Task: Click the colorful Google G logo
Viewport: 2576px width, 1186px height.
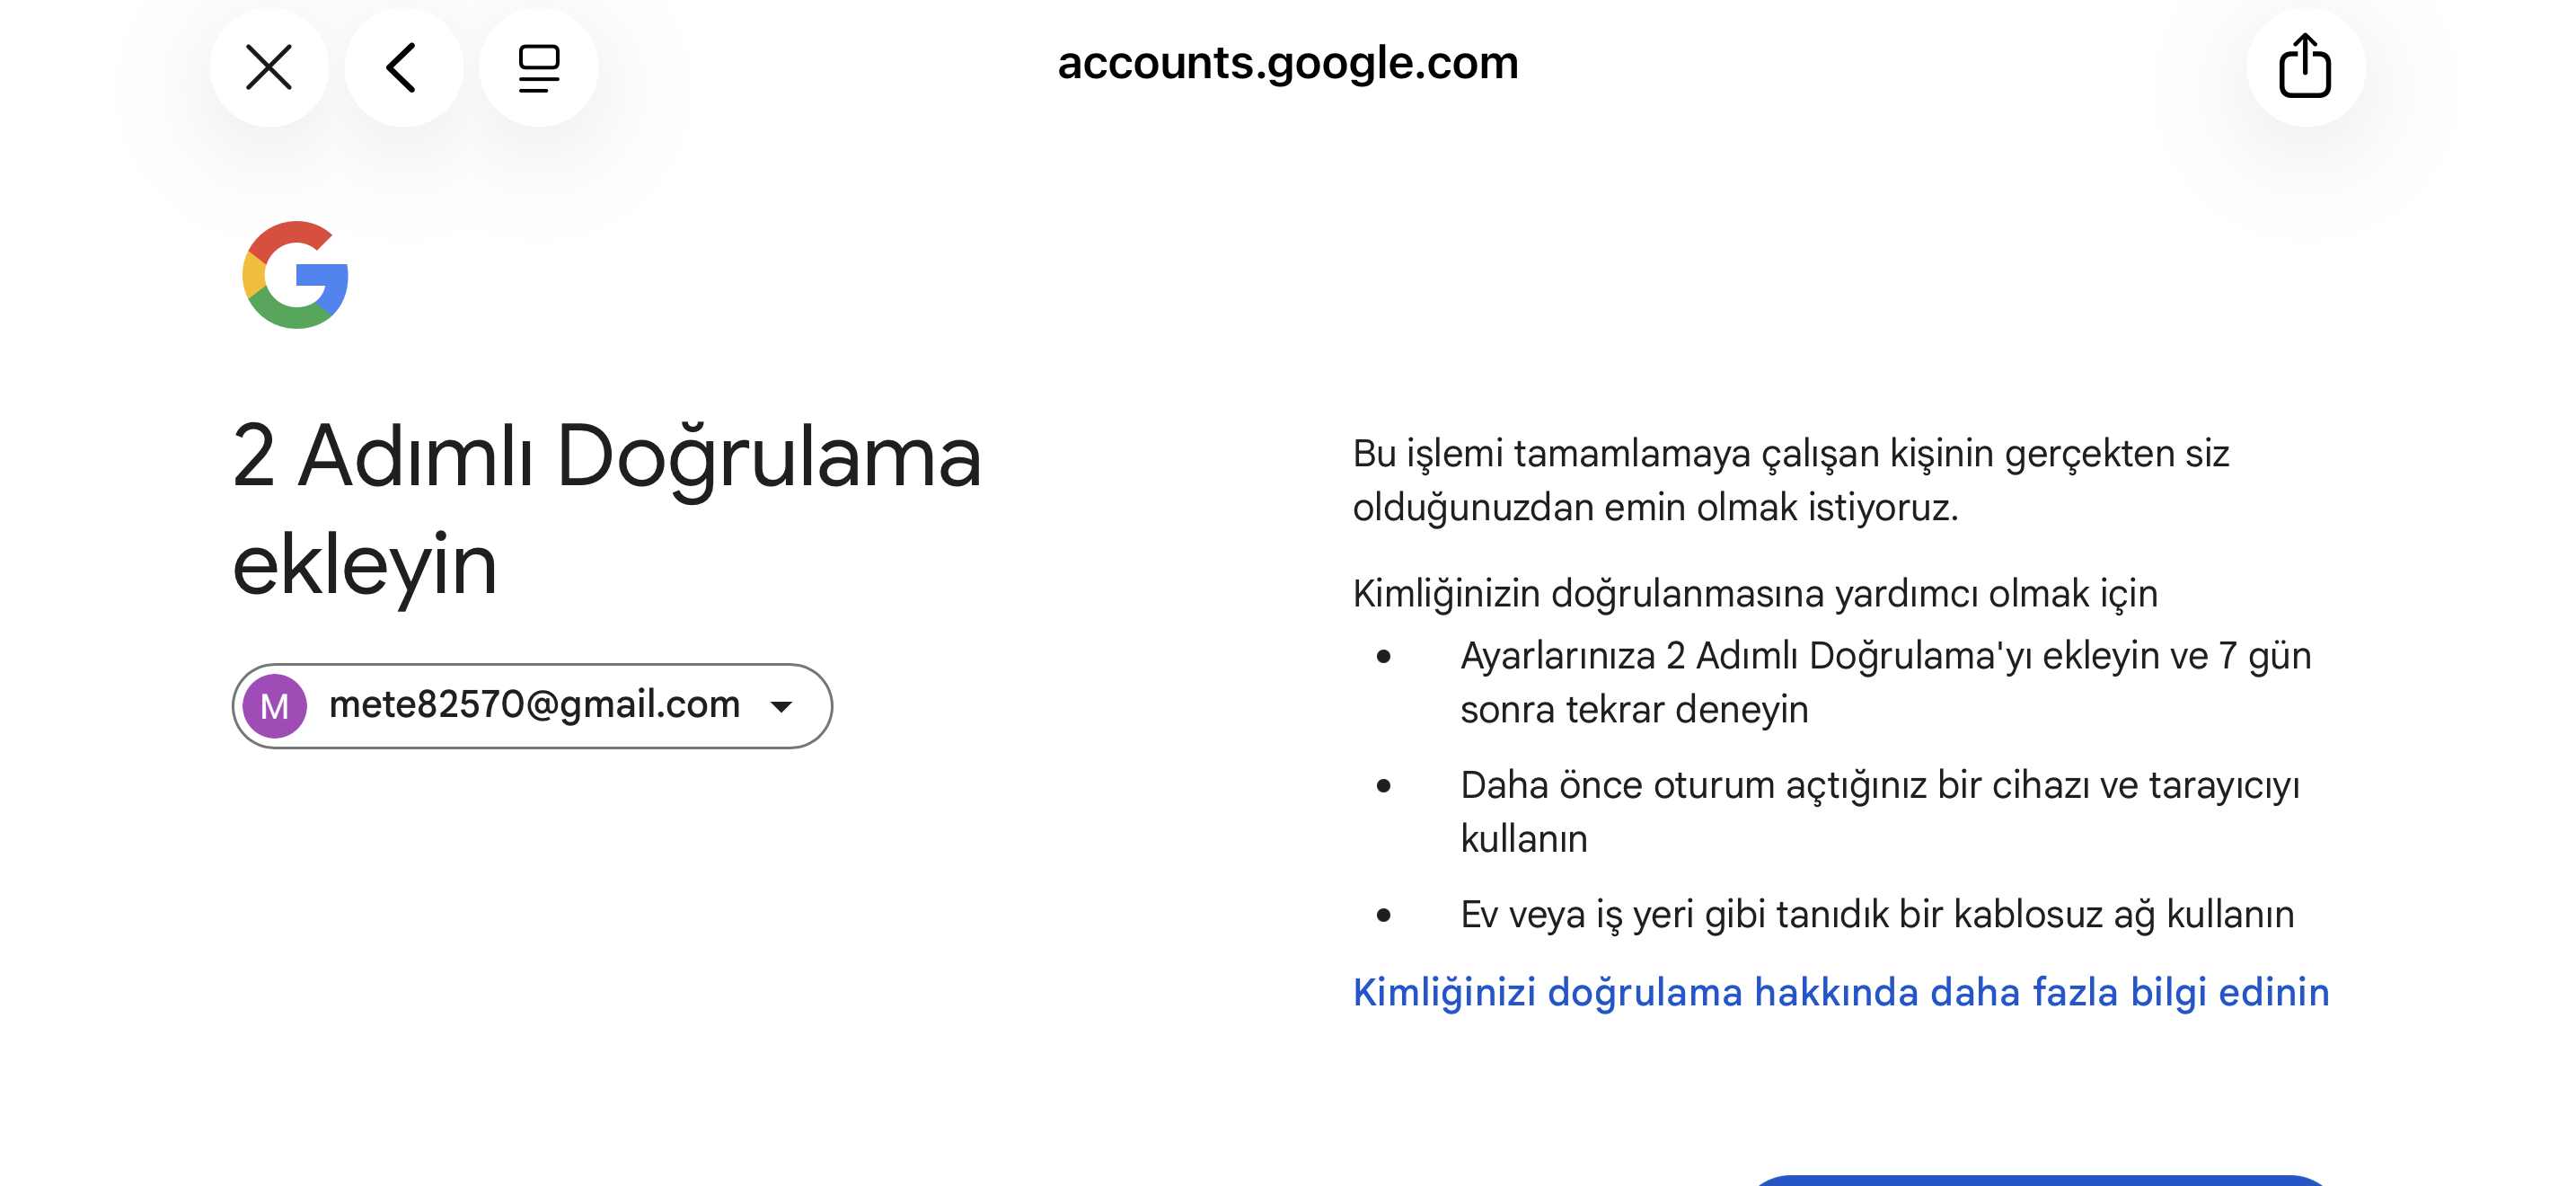Action: click(x=296, y=275)
